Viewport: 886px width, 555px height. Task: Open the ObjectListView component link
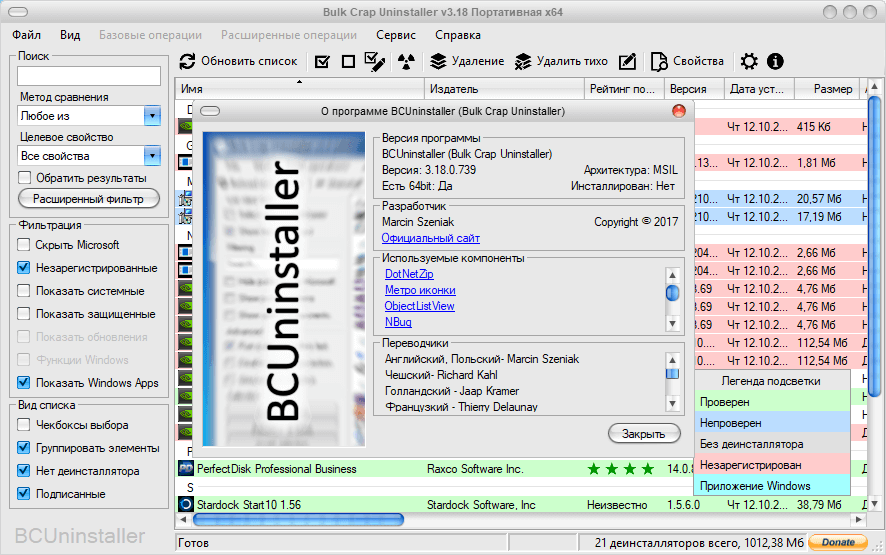[419, 306]
